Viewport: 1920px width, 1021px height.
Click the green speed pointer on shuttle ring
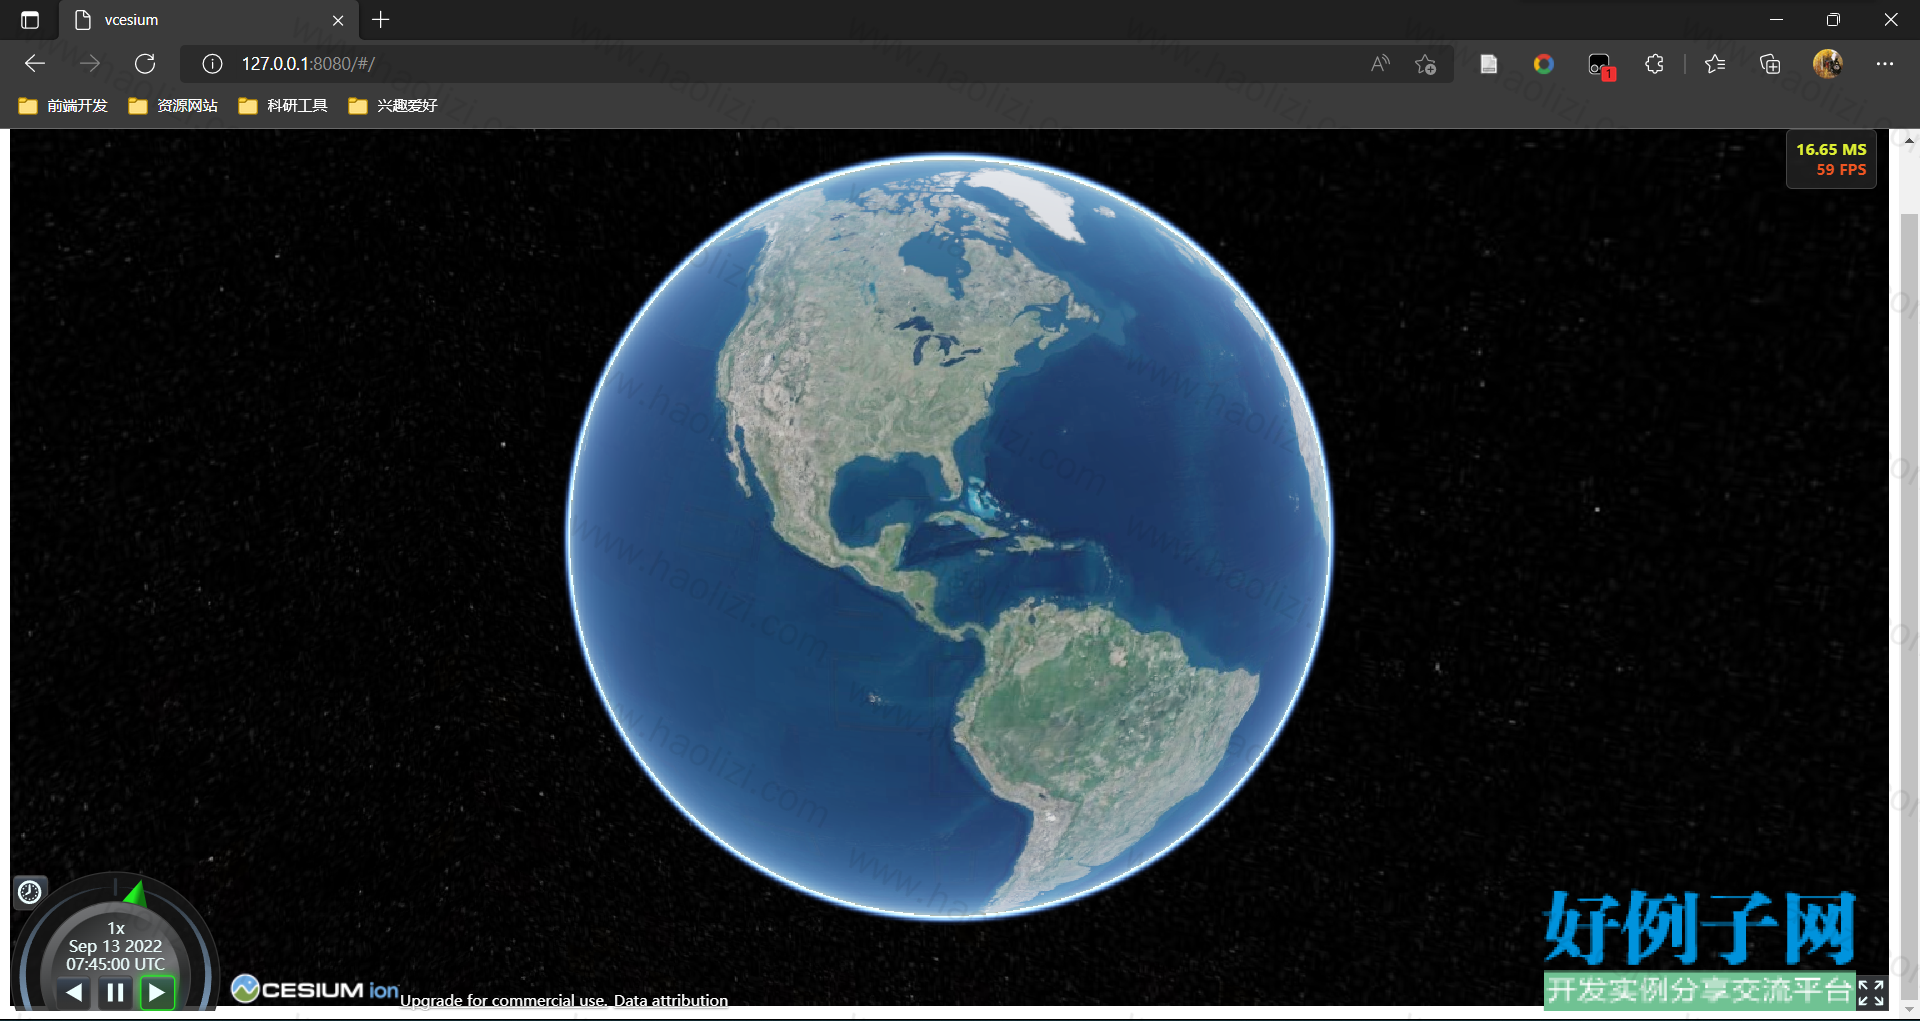(x=135, y=893)
